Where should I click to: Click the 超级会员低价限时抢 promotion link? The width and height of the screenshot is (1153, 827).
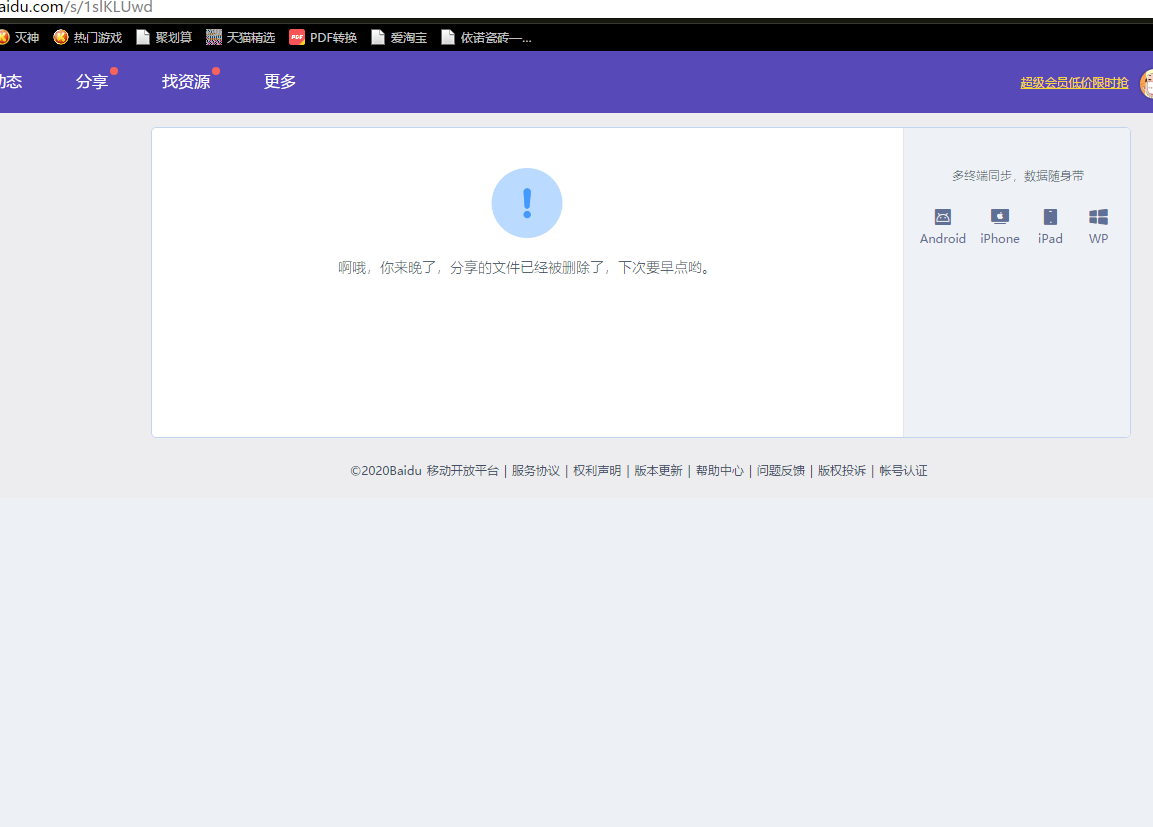point(1073,83)
